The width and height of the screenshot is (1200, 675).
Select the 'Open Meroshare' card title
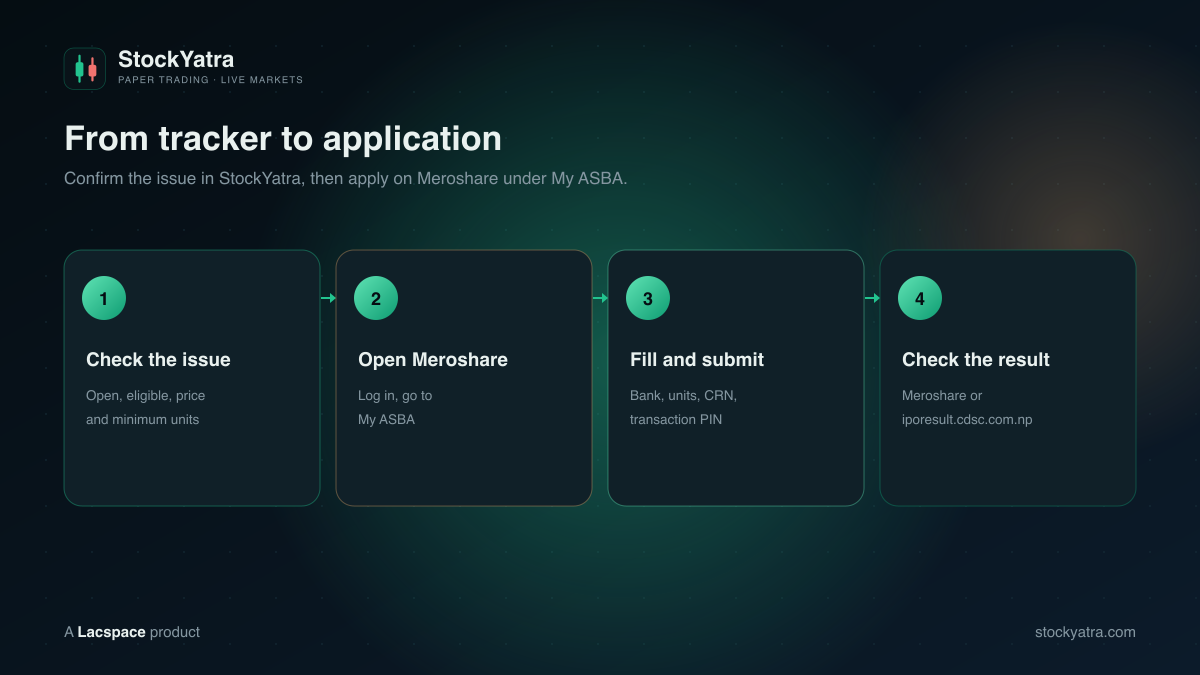click(433, 360)
